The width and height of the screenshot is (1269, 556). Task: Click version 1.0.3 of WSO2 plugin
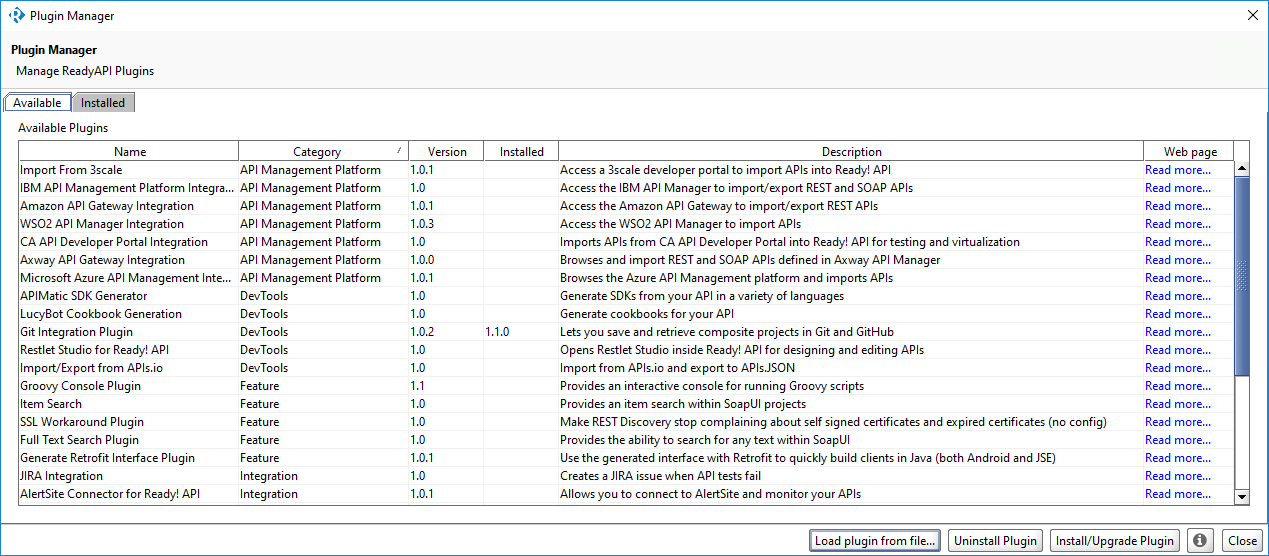coord(422,224)
